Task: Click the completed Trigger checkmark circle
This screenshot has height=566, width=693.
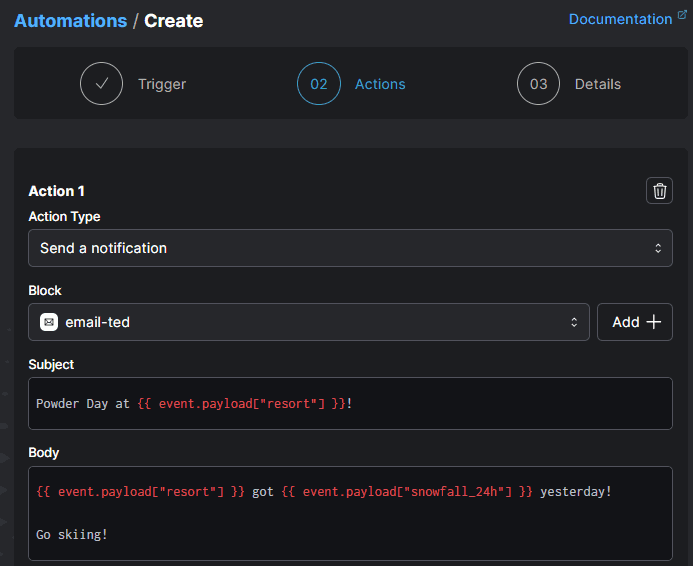Action: pos(101,84)
